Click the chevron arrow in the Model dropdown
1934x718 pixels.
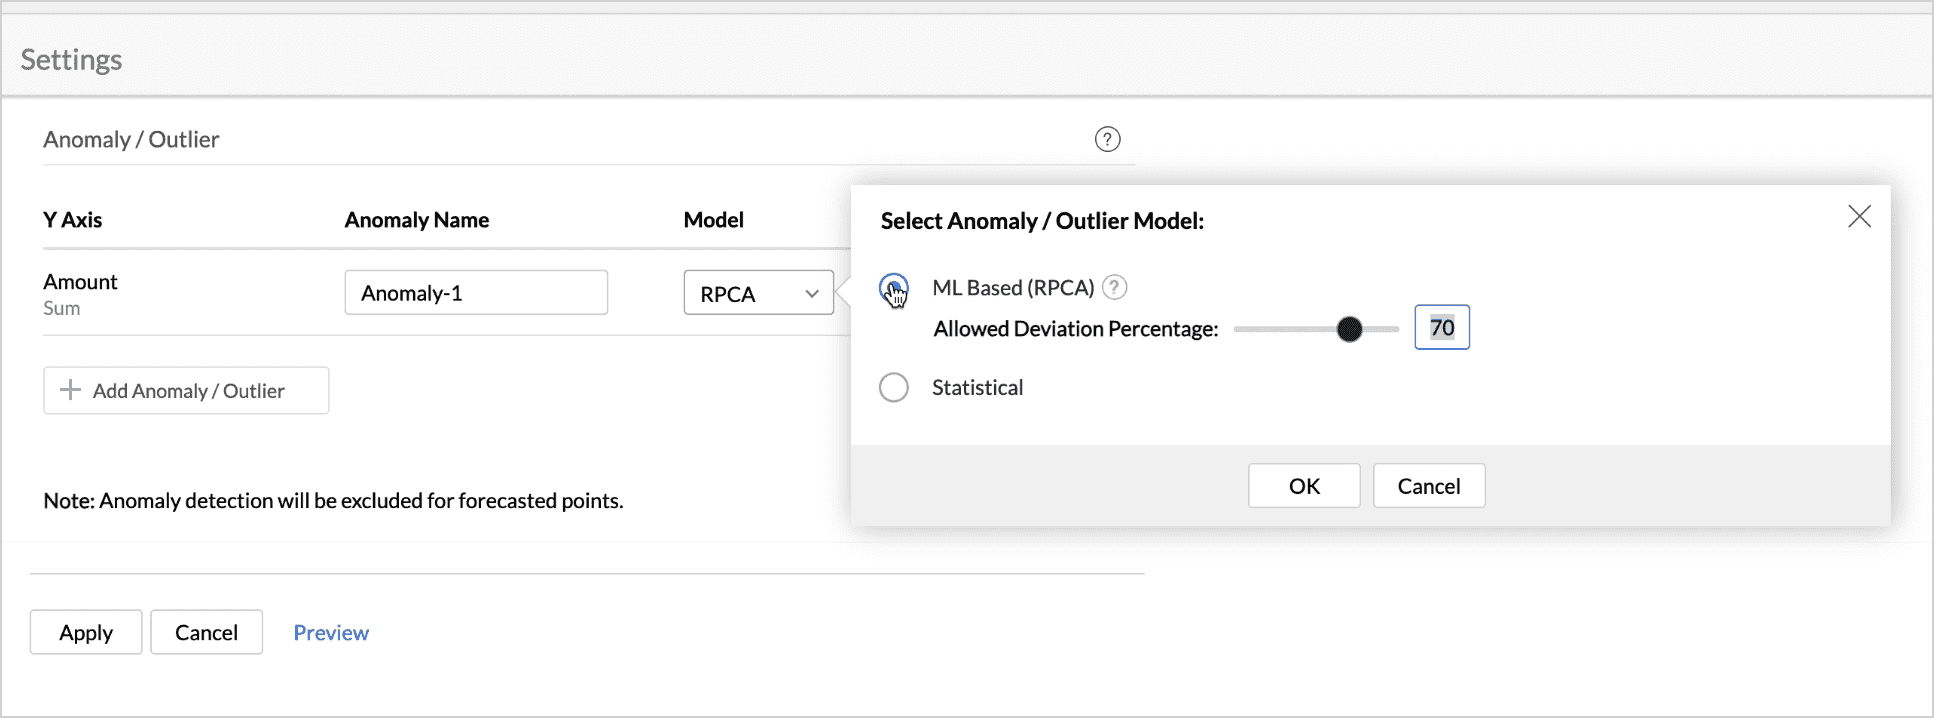point(812,293)
